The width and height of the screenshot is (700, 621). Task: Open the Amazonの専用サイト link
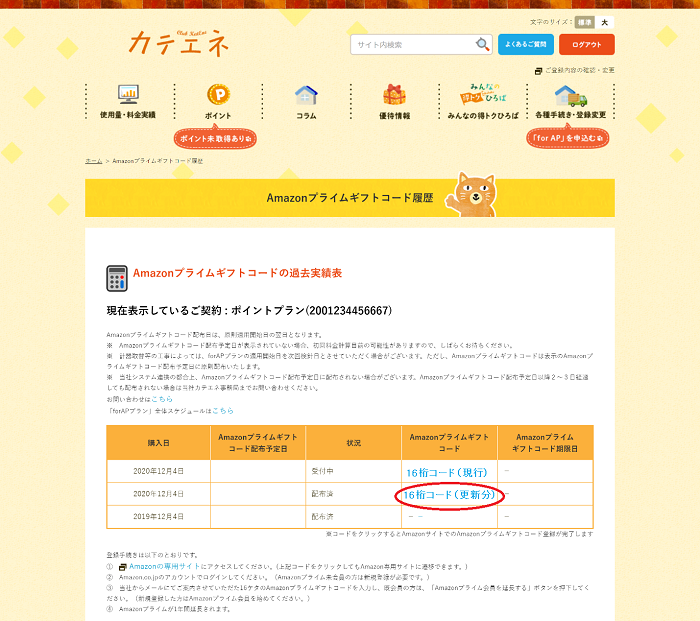click(x=164, y=567)
